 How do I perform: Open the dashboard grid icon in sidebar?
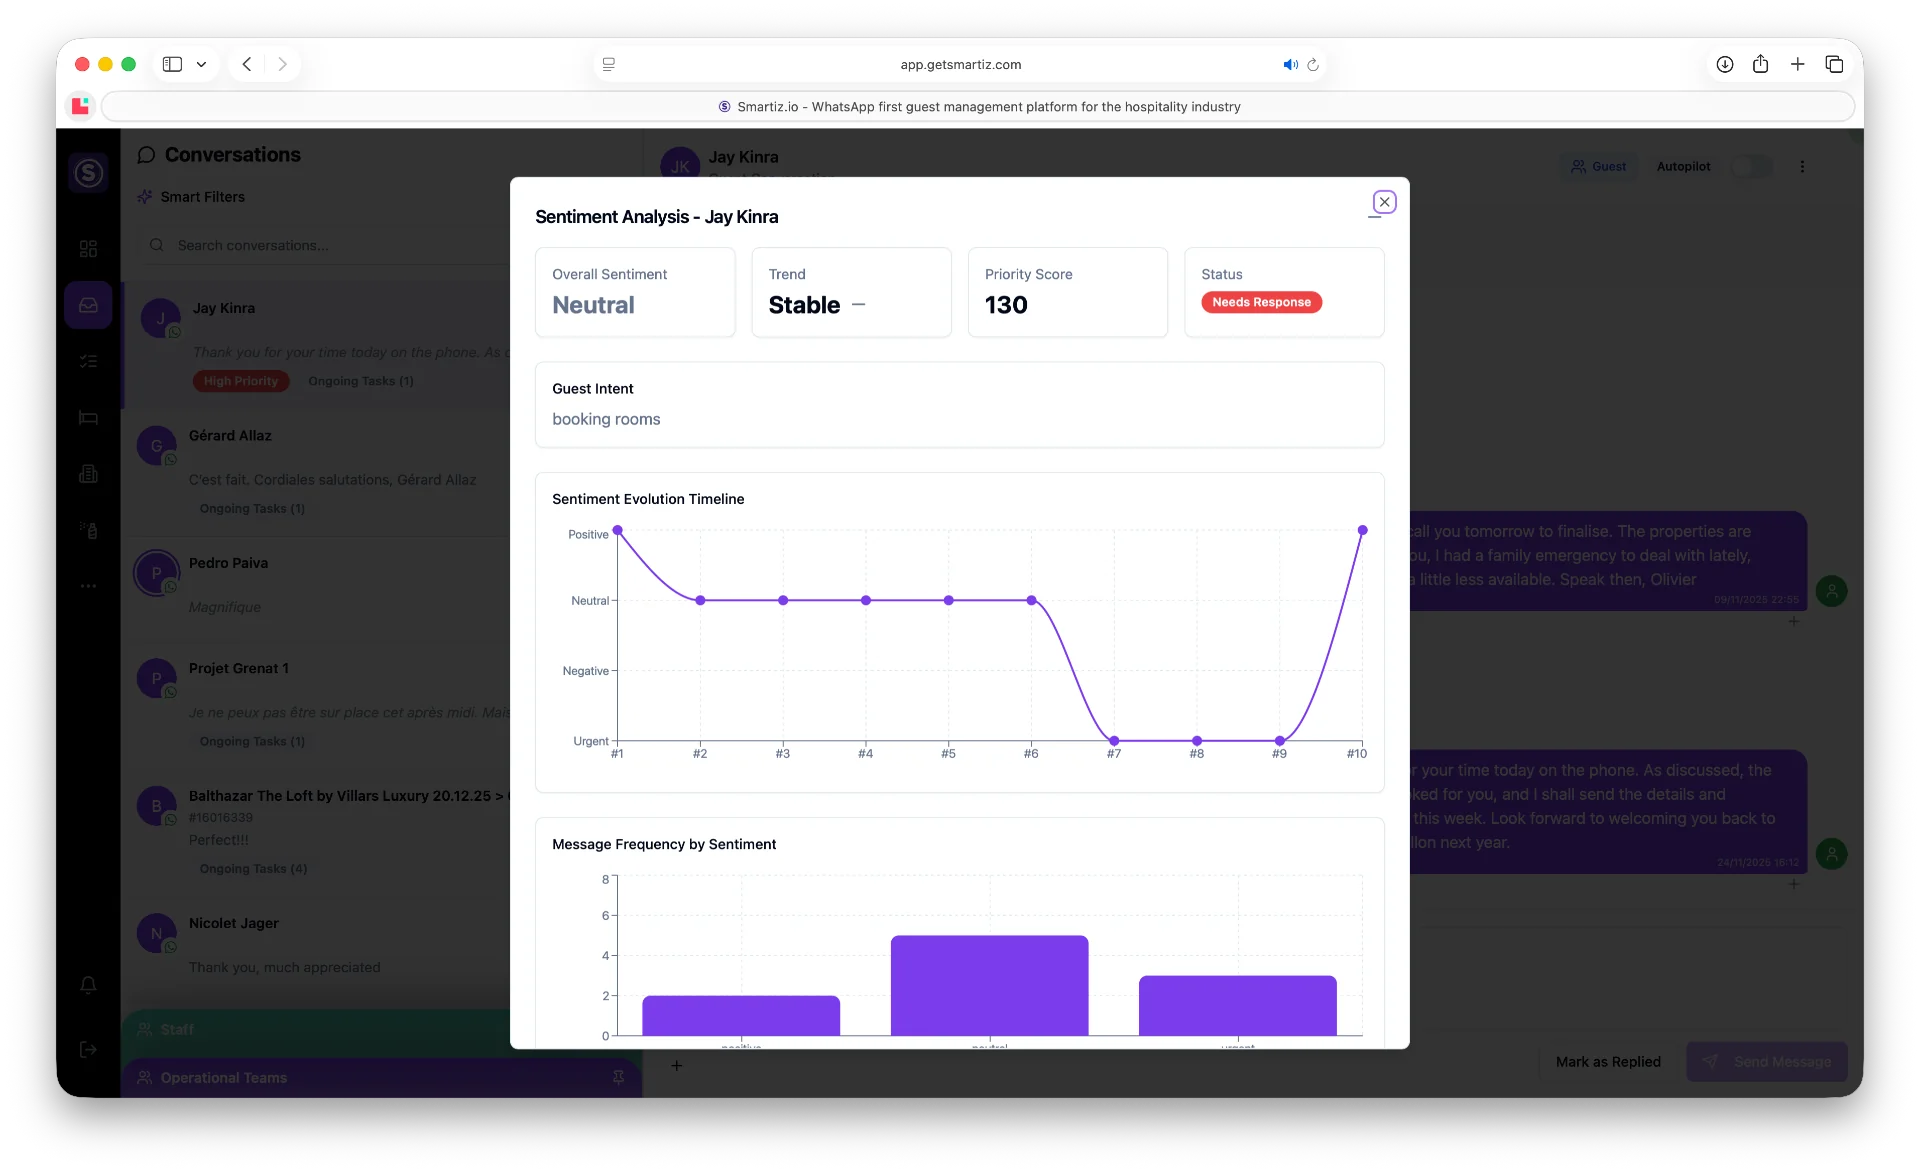pos(89,248)
